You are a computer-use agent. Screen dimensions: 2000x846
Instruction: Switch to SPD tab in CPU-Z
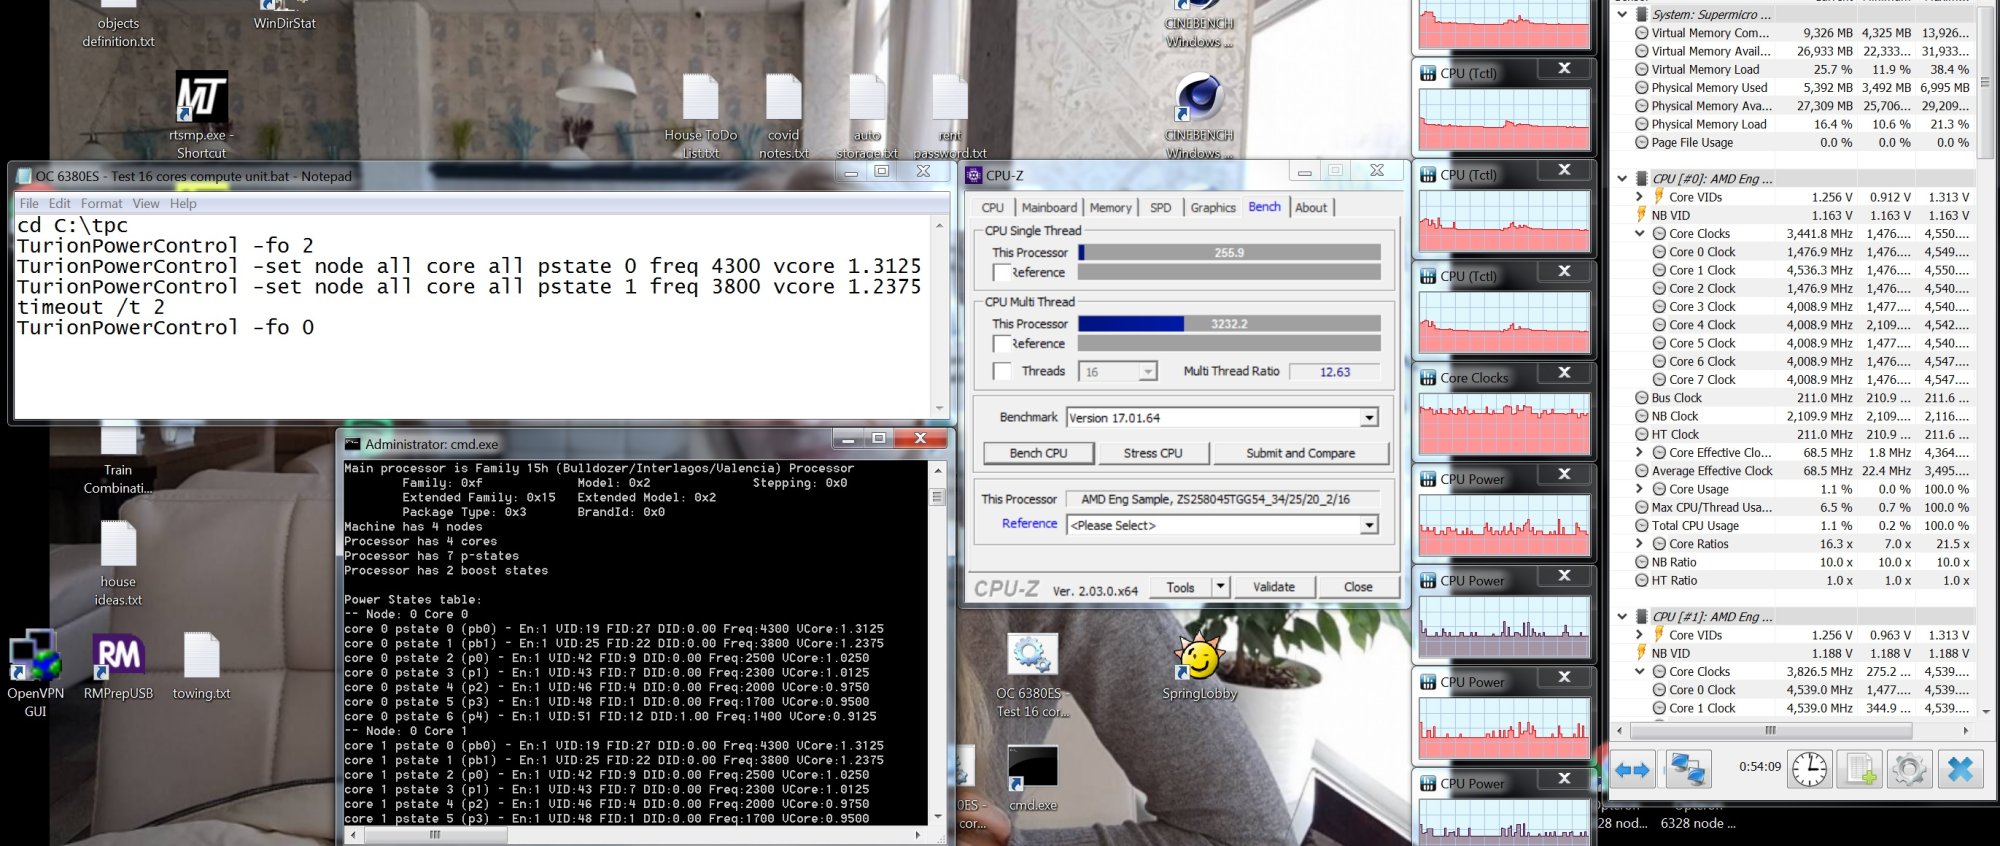click(1160, 208)
